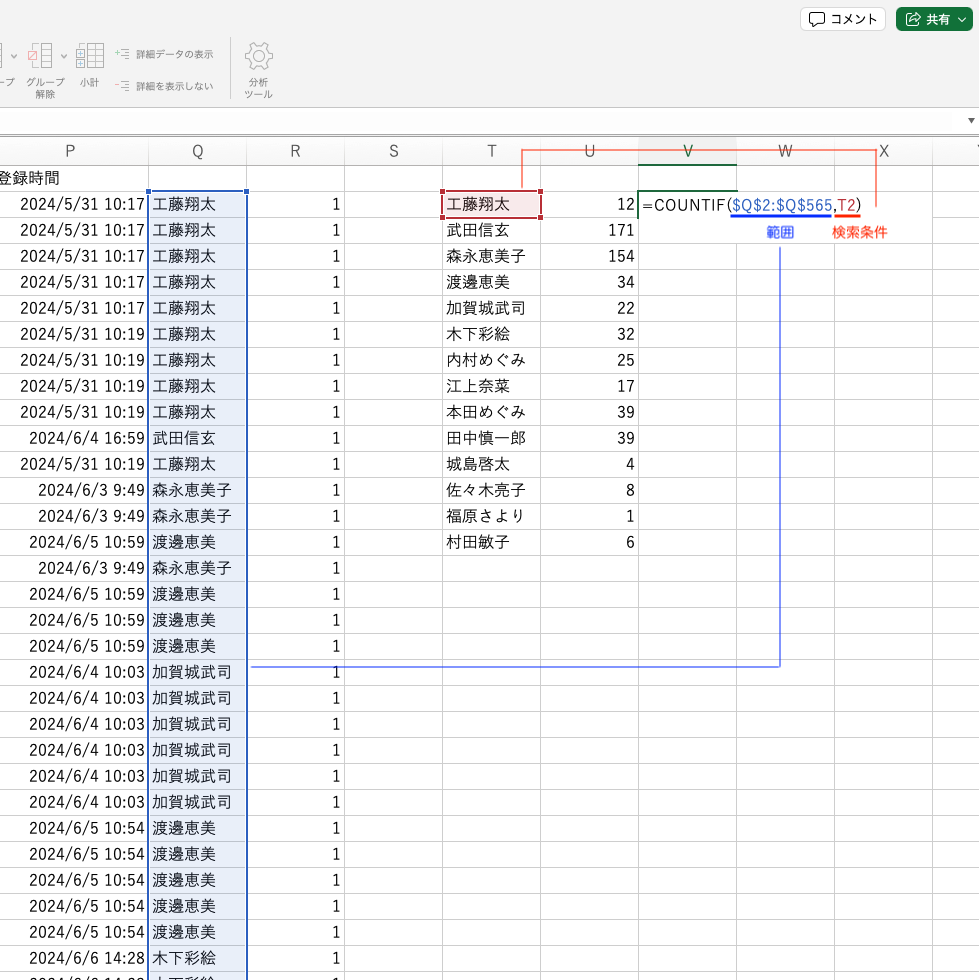Click 詳細データの表示 show detail

165,54
